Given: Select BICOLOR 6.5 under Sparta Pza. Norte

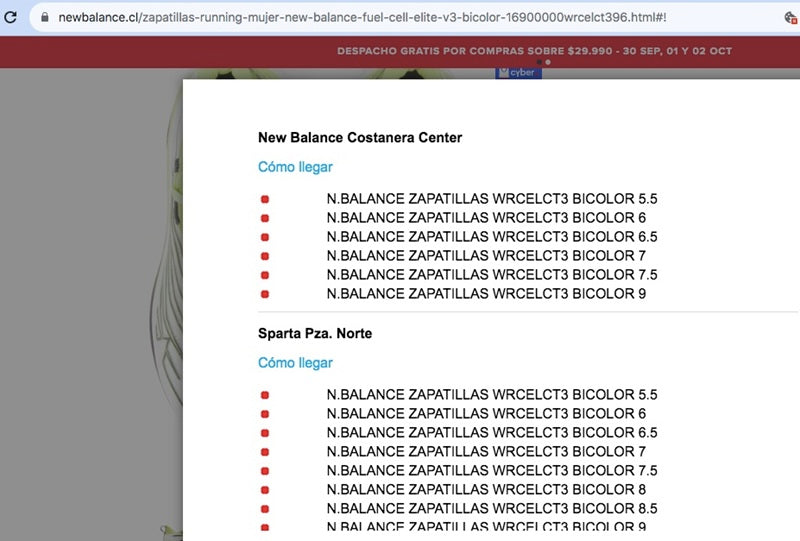Looking at the screenshot, I should point(492,432).
